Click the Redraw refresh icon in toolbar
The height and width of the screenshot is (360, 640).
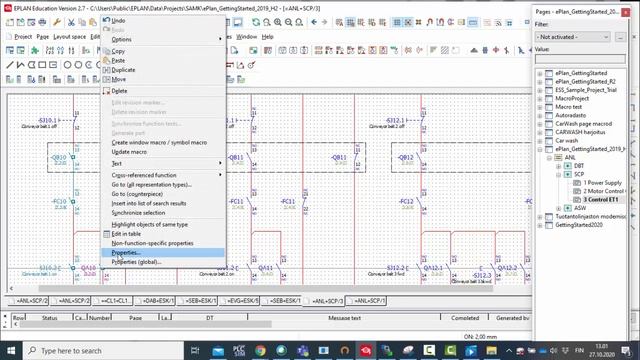click(x=256, y=22)
